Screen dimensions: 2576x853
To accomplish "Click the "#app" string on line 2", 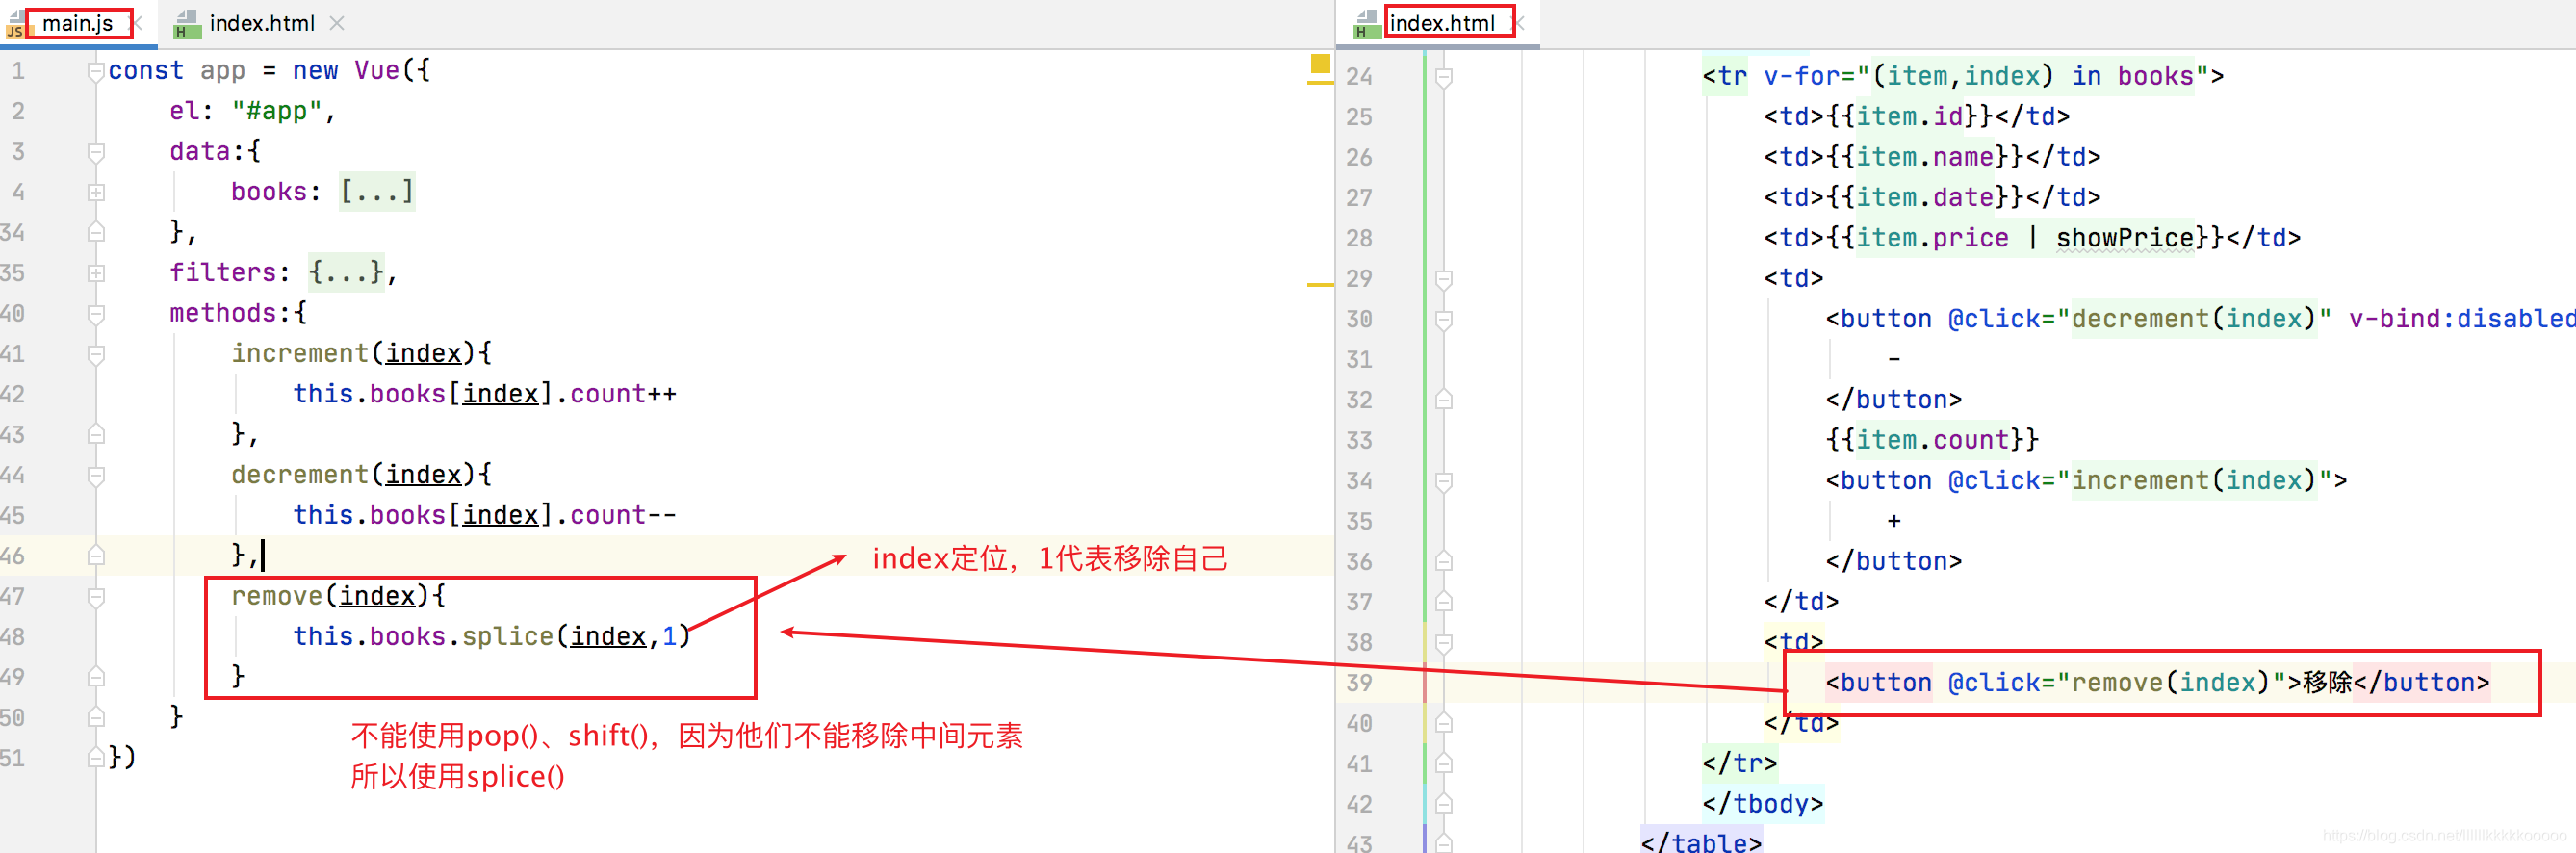I will [277, 110].
